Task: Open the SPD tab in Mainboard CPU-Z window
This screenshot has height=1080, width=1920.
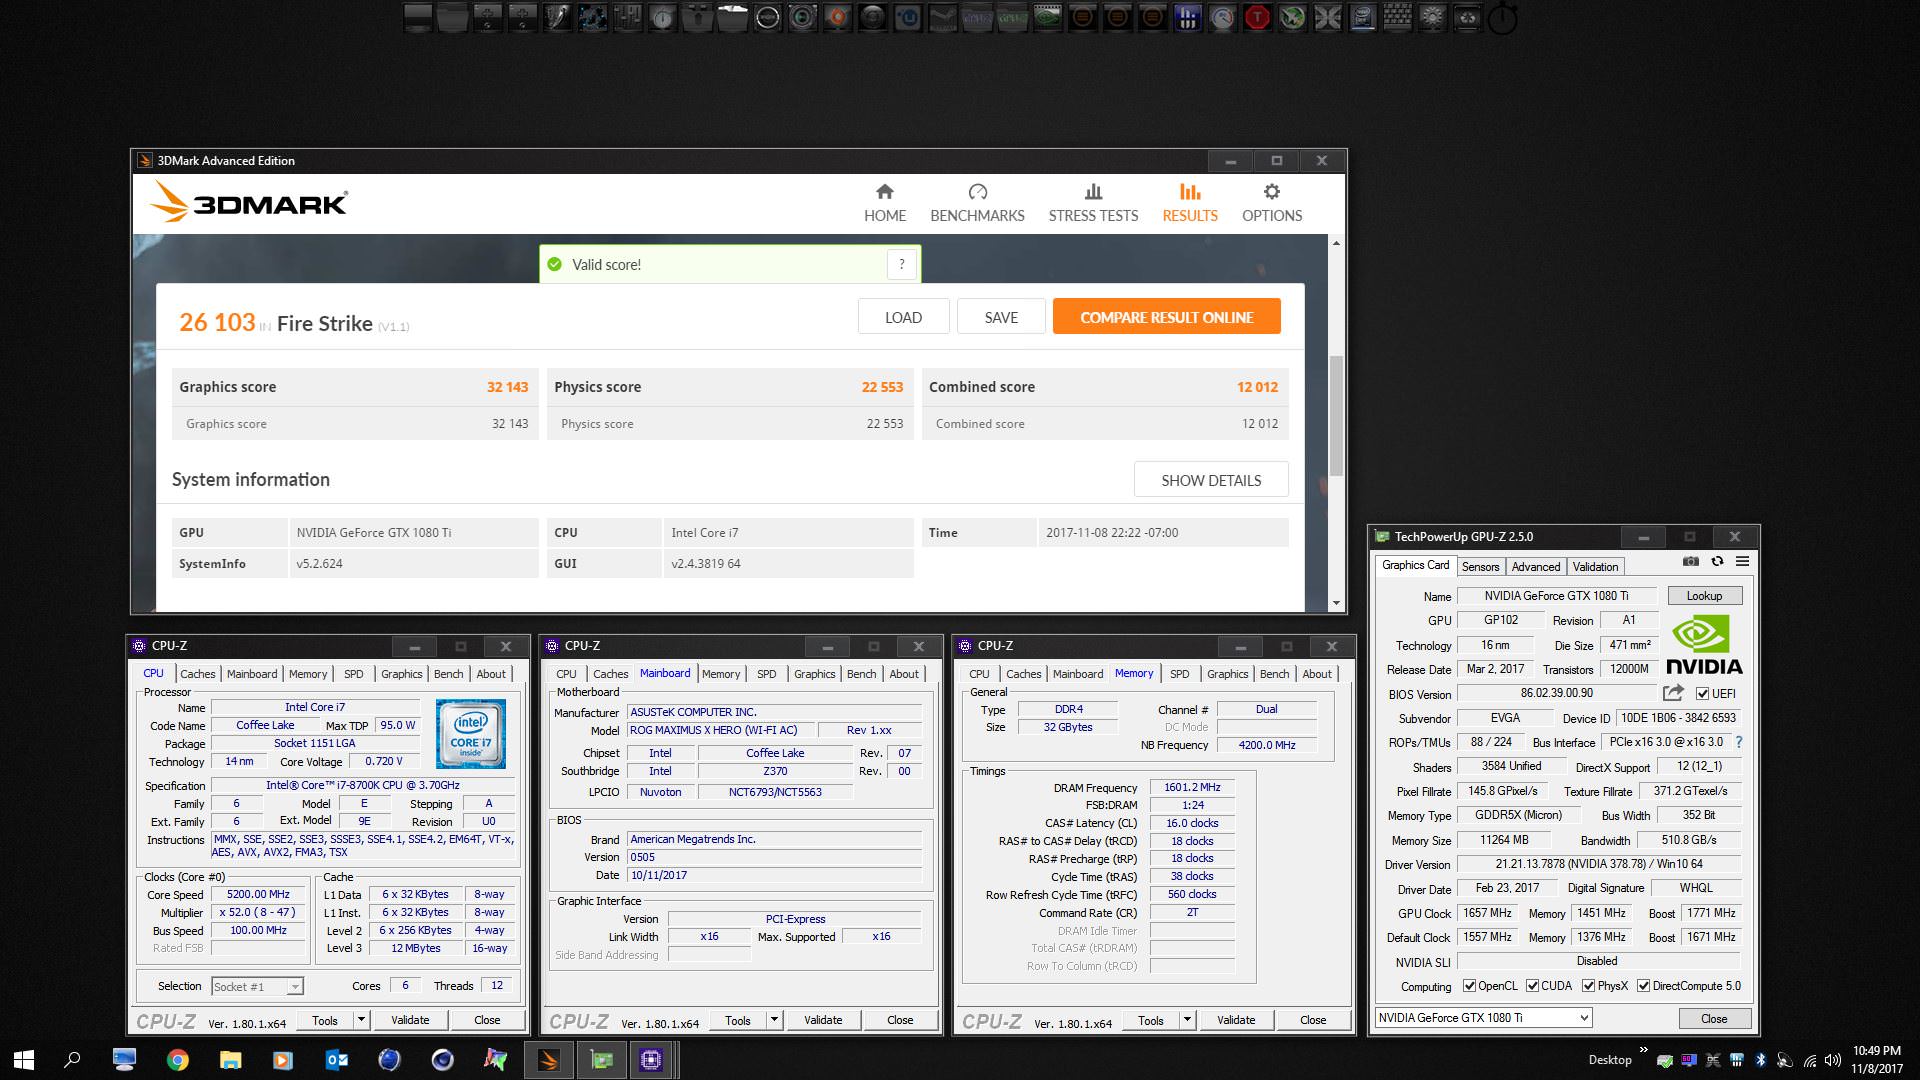Action: [766, 674]
